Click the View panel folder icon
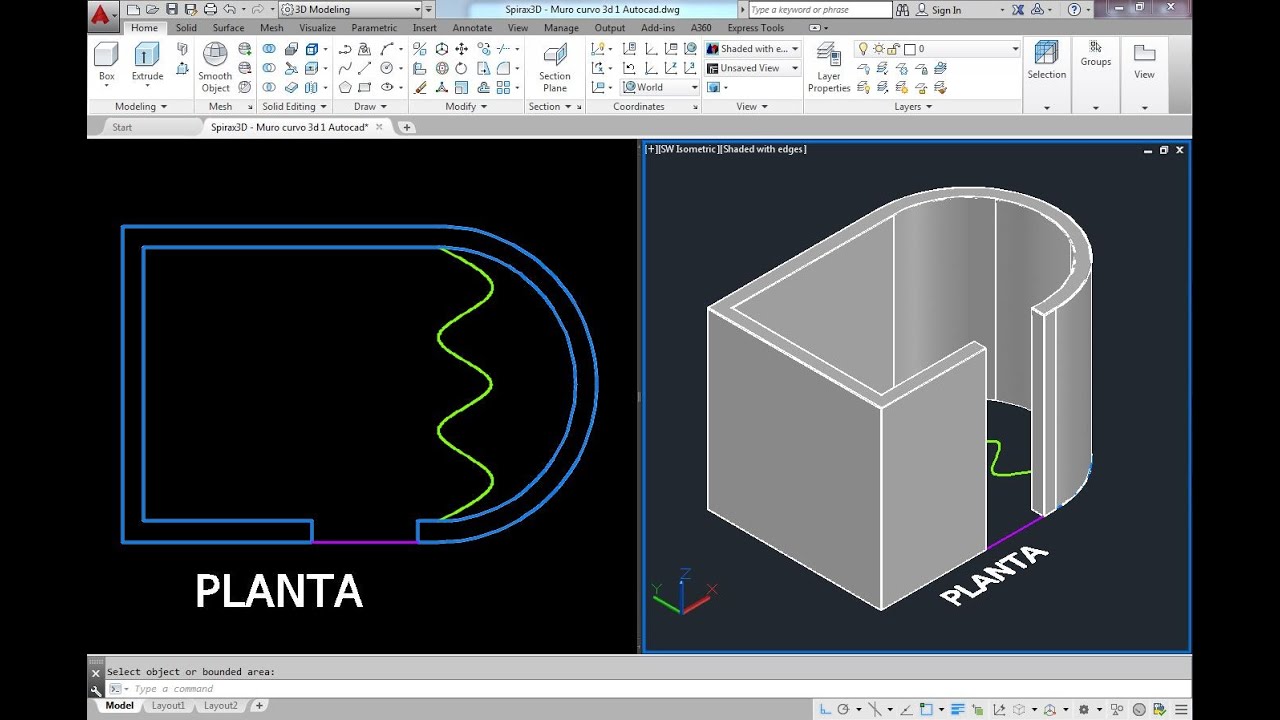Image resolution: width=1280 pixels, height=720 pixels. pos(1144,53)
